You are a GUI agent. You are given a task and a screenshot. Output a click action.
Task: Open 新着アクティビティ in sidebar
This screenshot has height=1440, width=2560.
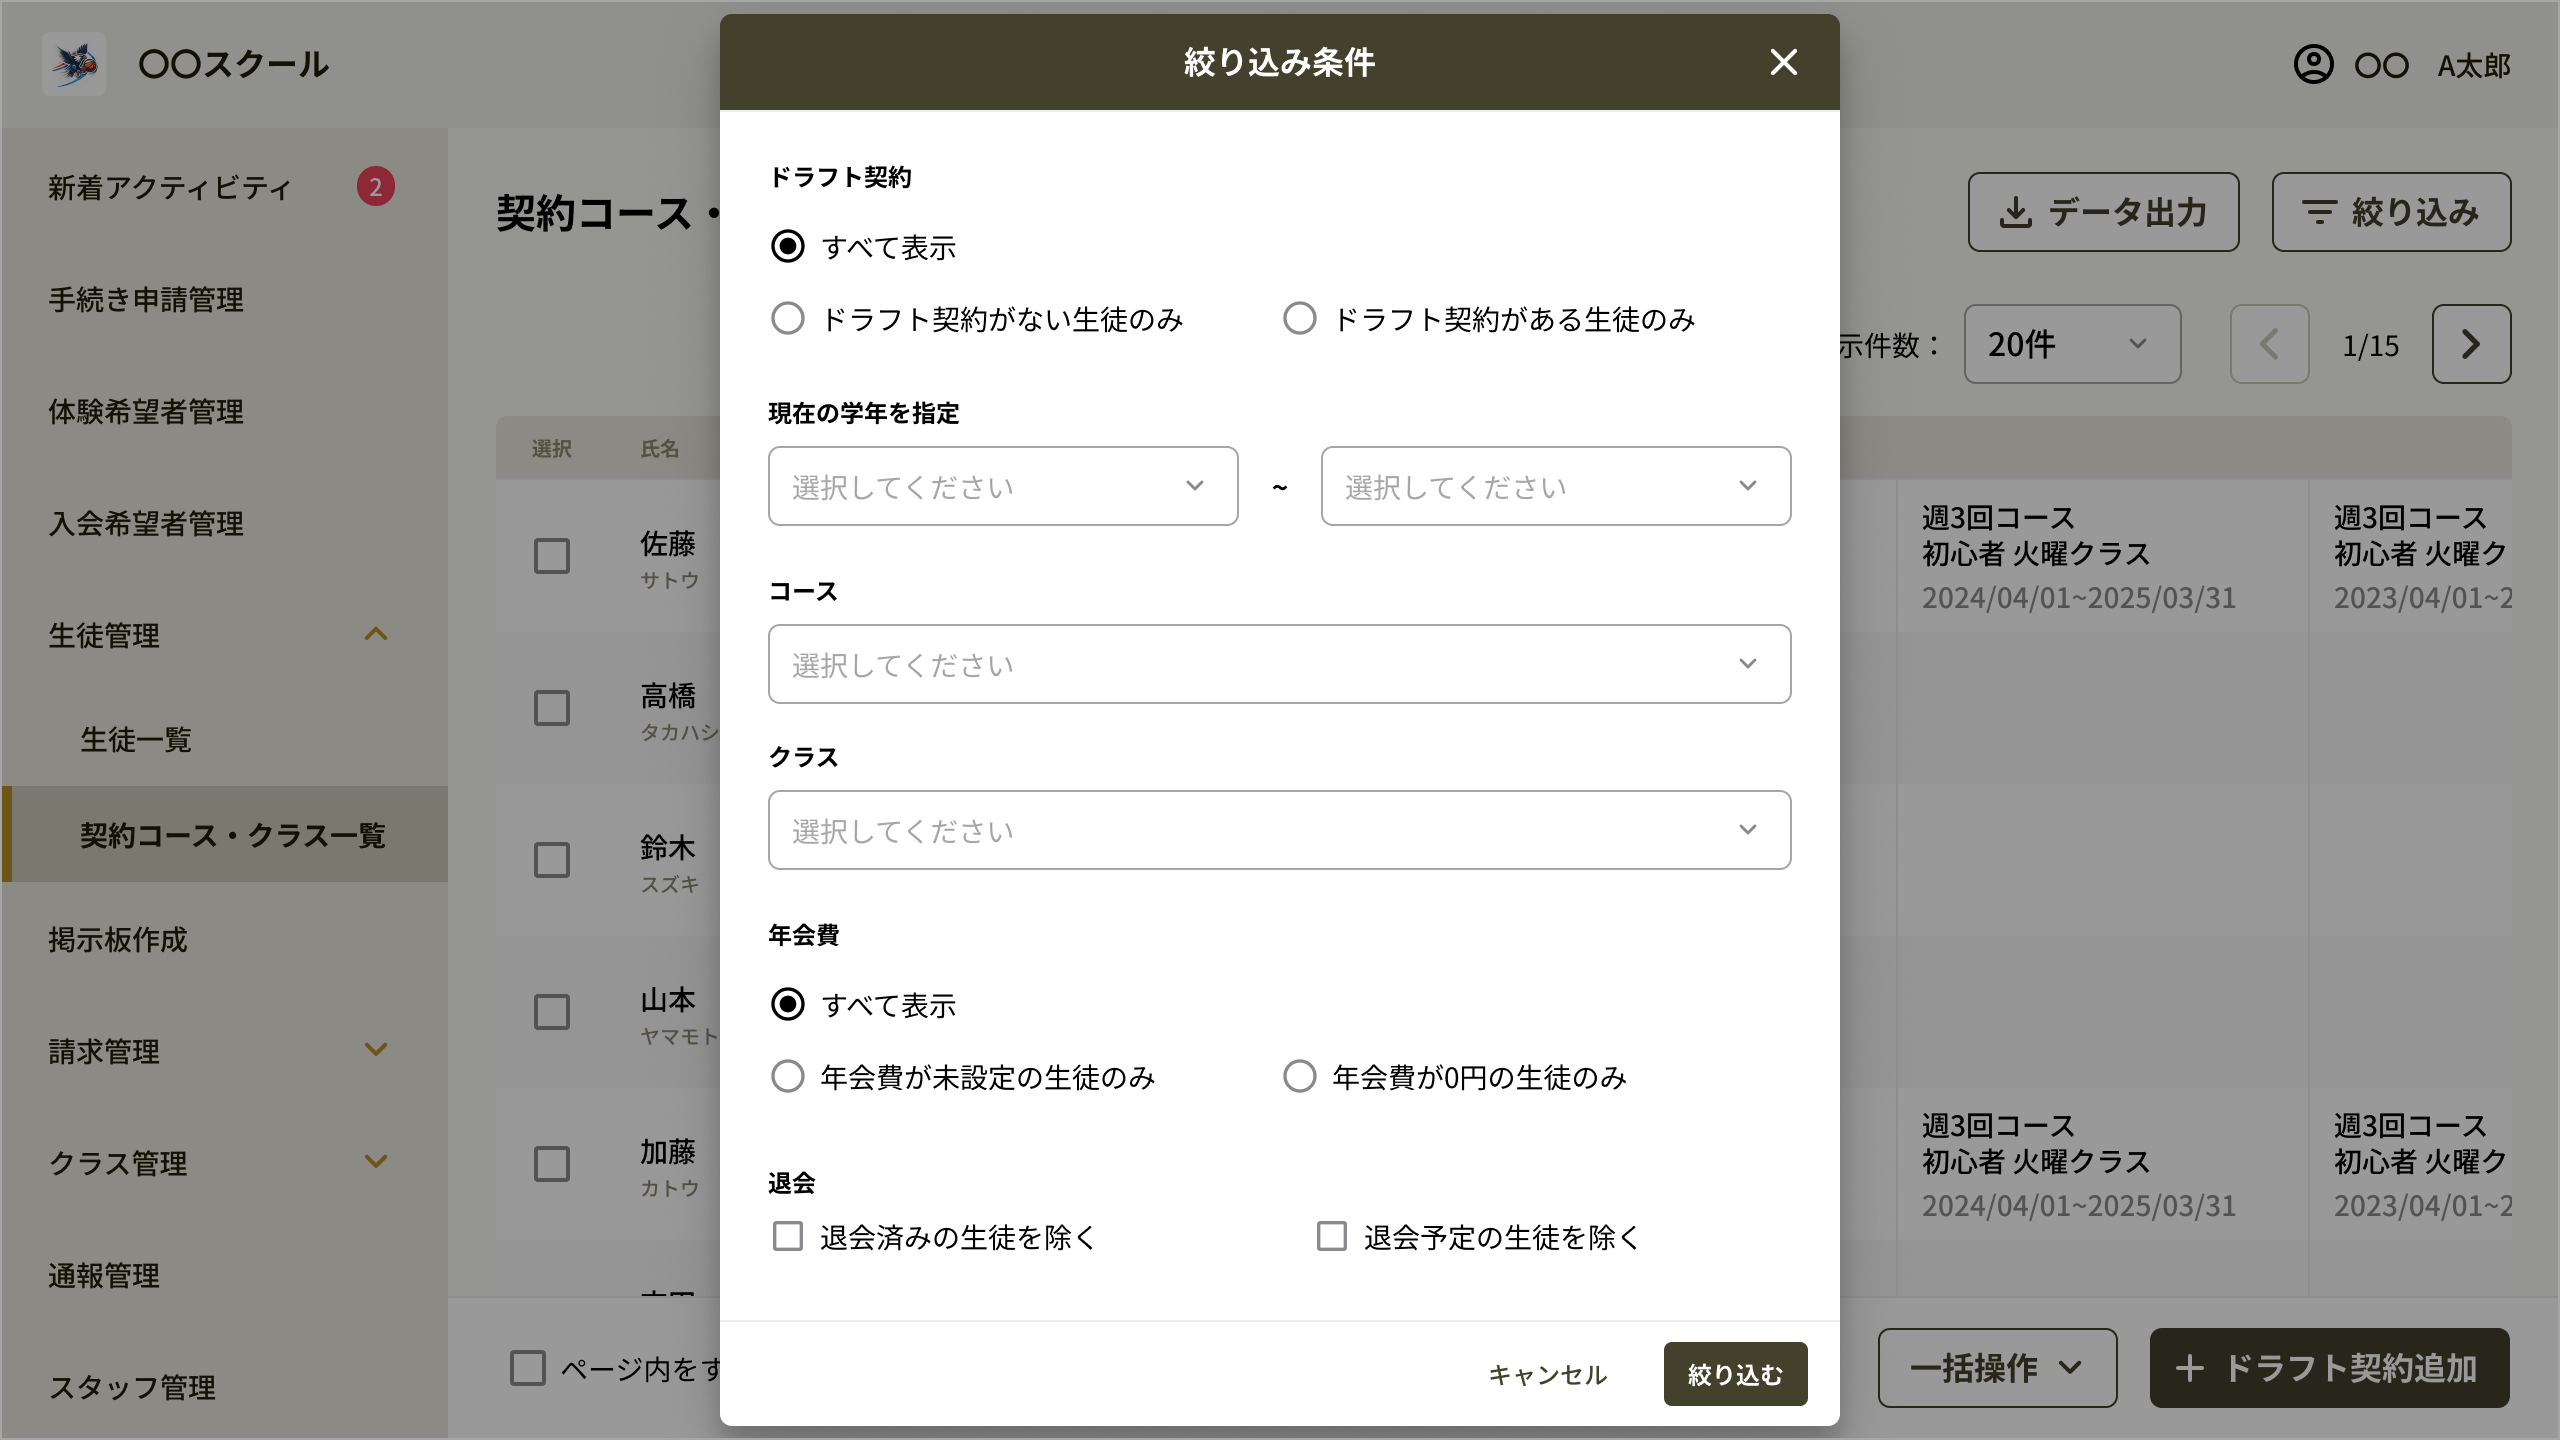[170, 187]
